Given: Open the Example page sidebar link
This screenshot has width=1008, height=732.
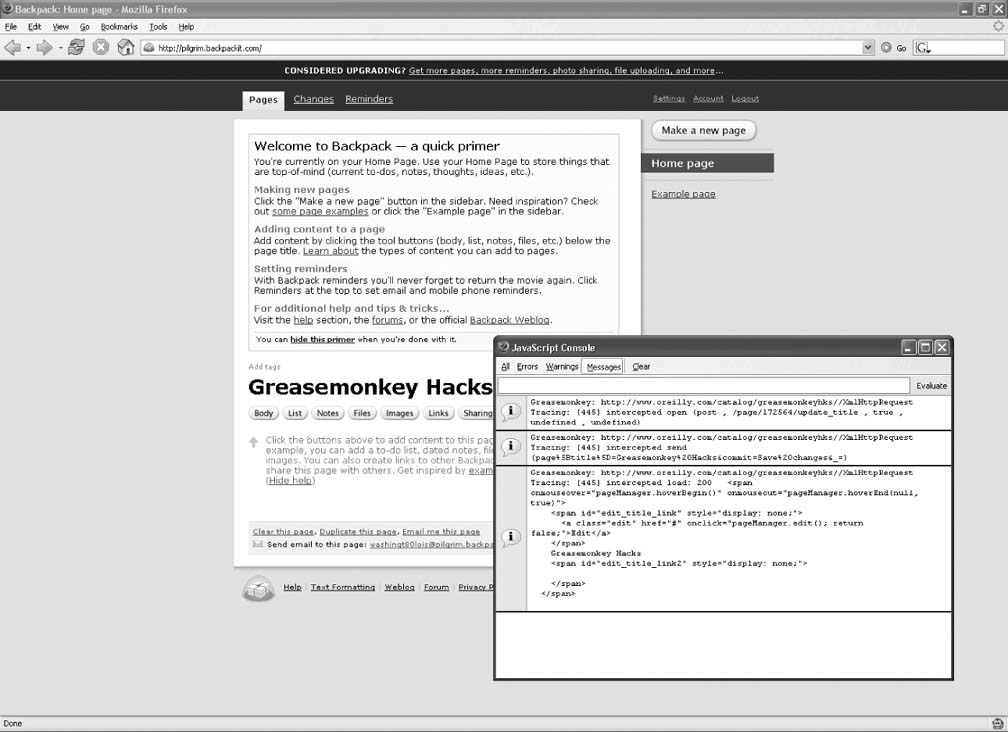Looking at the screenshot, I should point(683,194).
